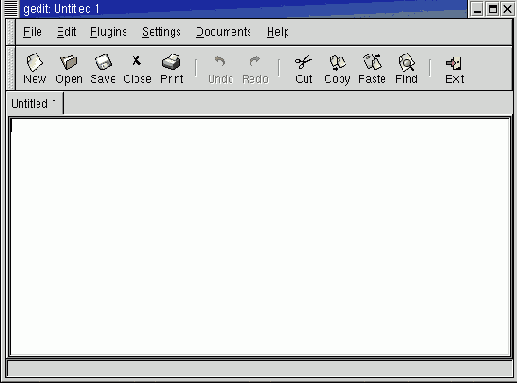Open the window menu in title bar
This screenshot has height=383, width=517.
tap(11, 8)
